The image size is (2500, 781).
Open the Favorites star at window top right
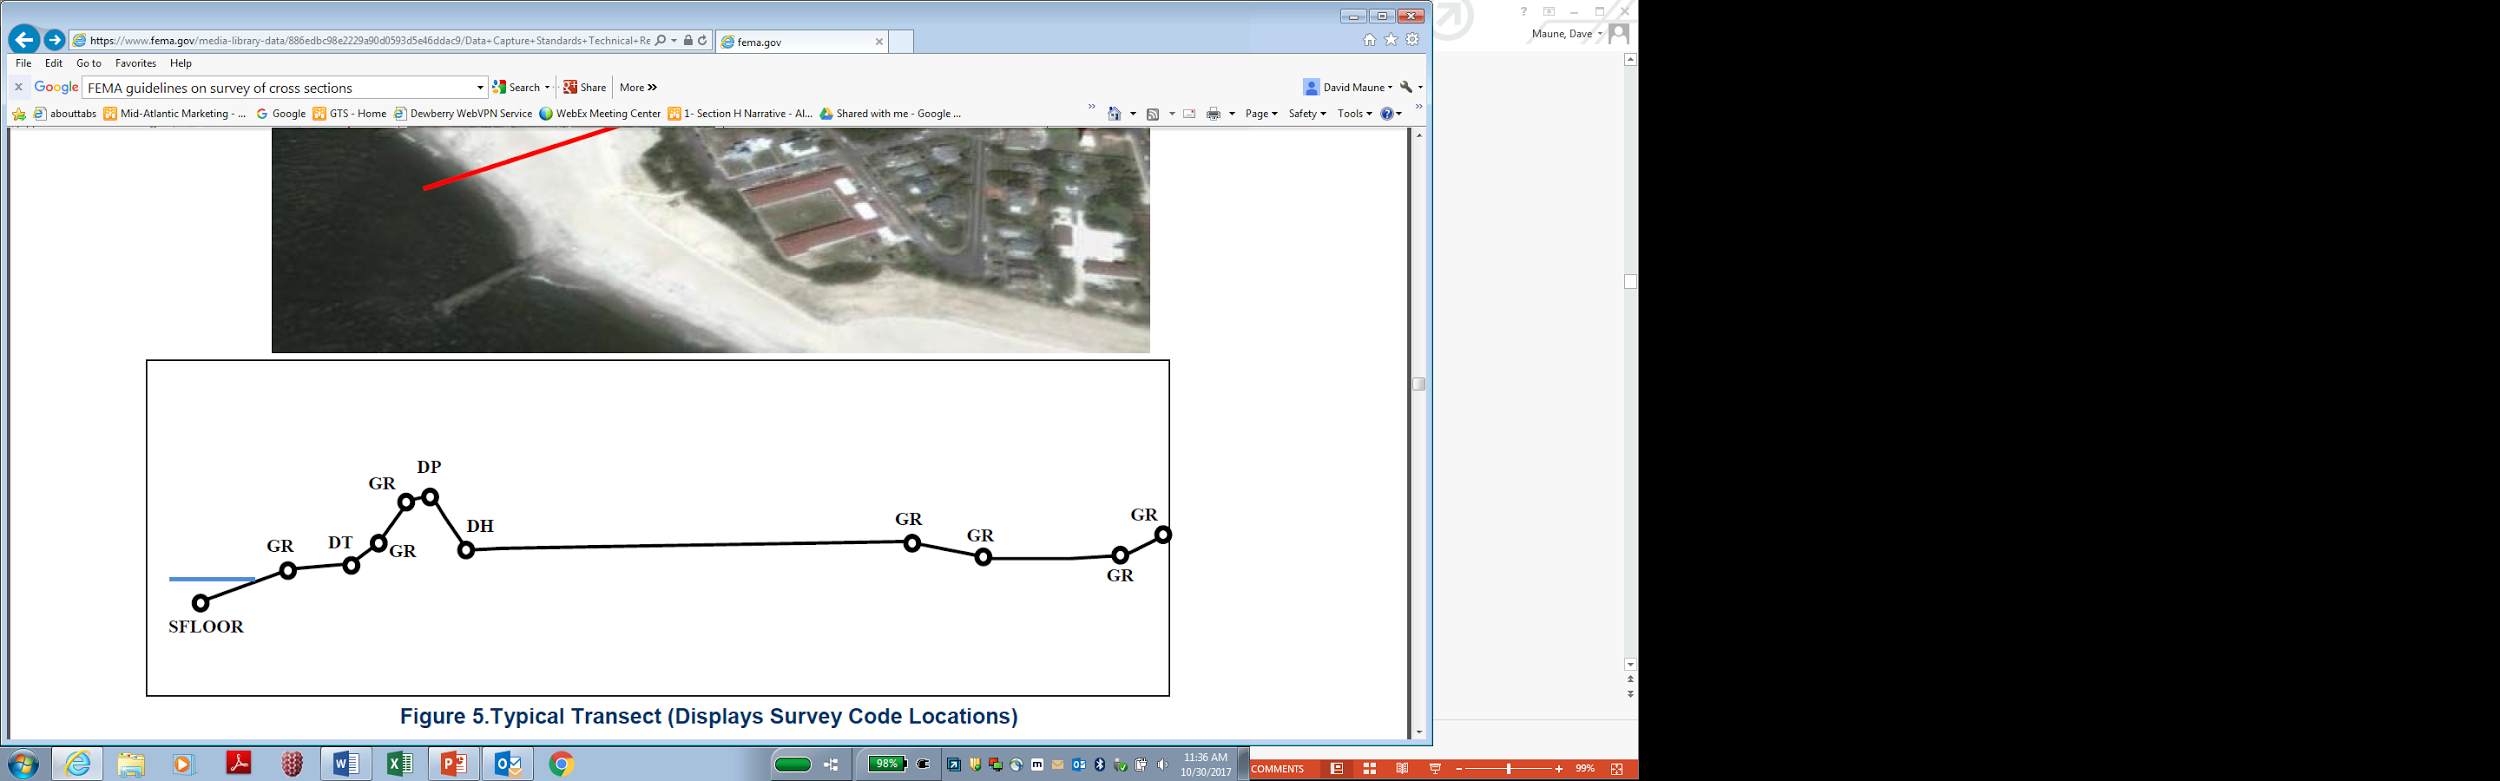point(1391,40)
